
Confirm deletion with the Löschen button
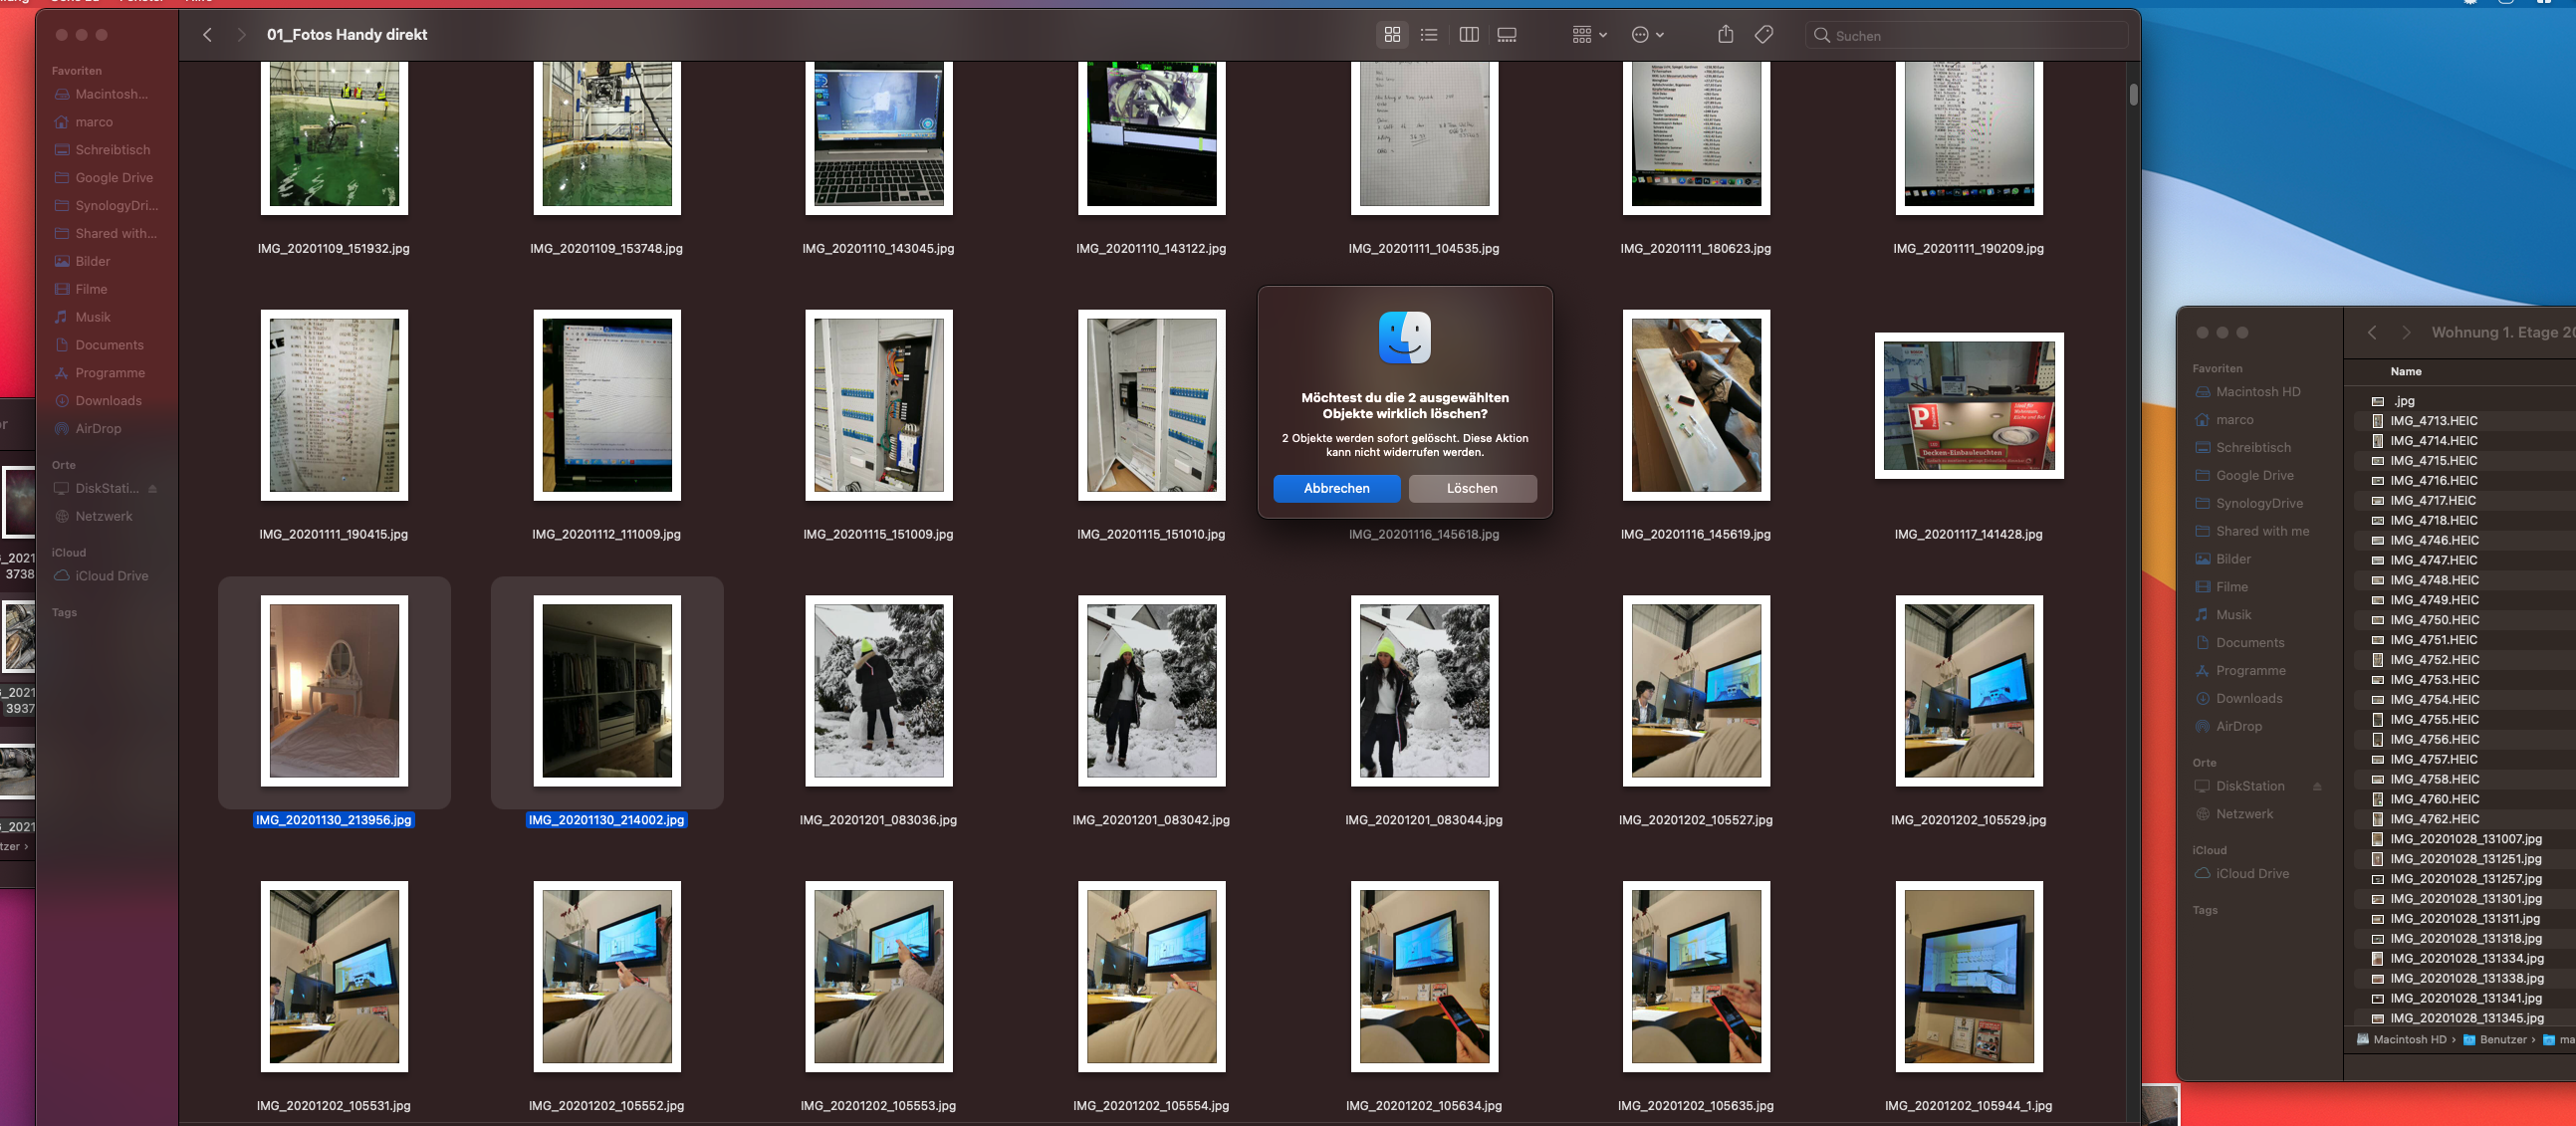1472,489
